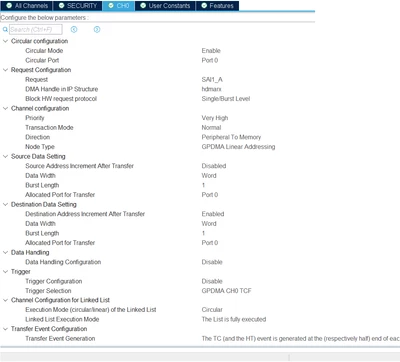Image resolution: width=400 pixels, height=362 pixels.
Task: Click the search magnifier icon
Action: click(x=5, y=29)
